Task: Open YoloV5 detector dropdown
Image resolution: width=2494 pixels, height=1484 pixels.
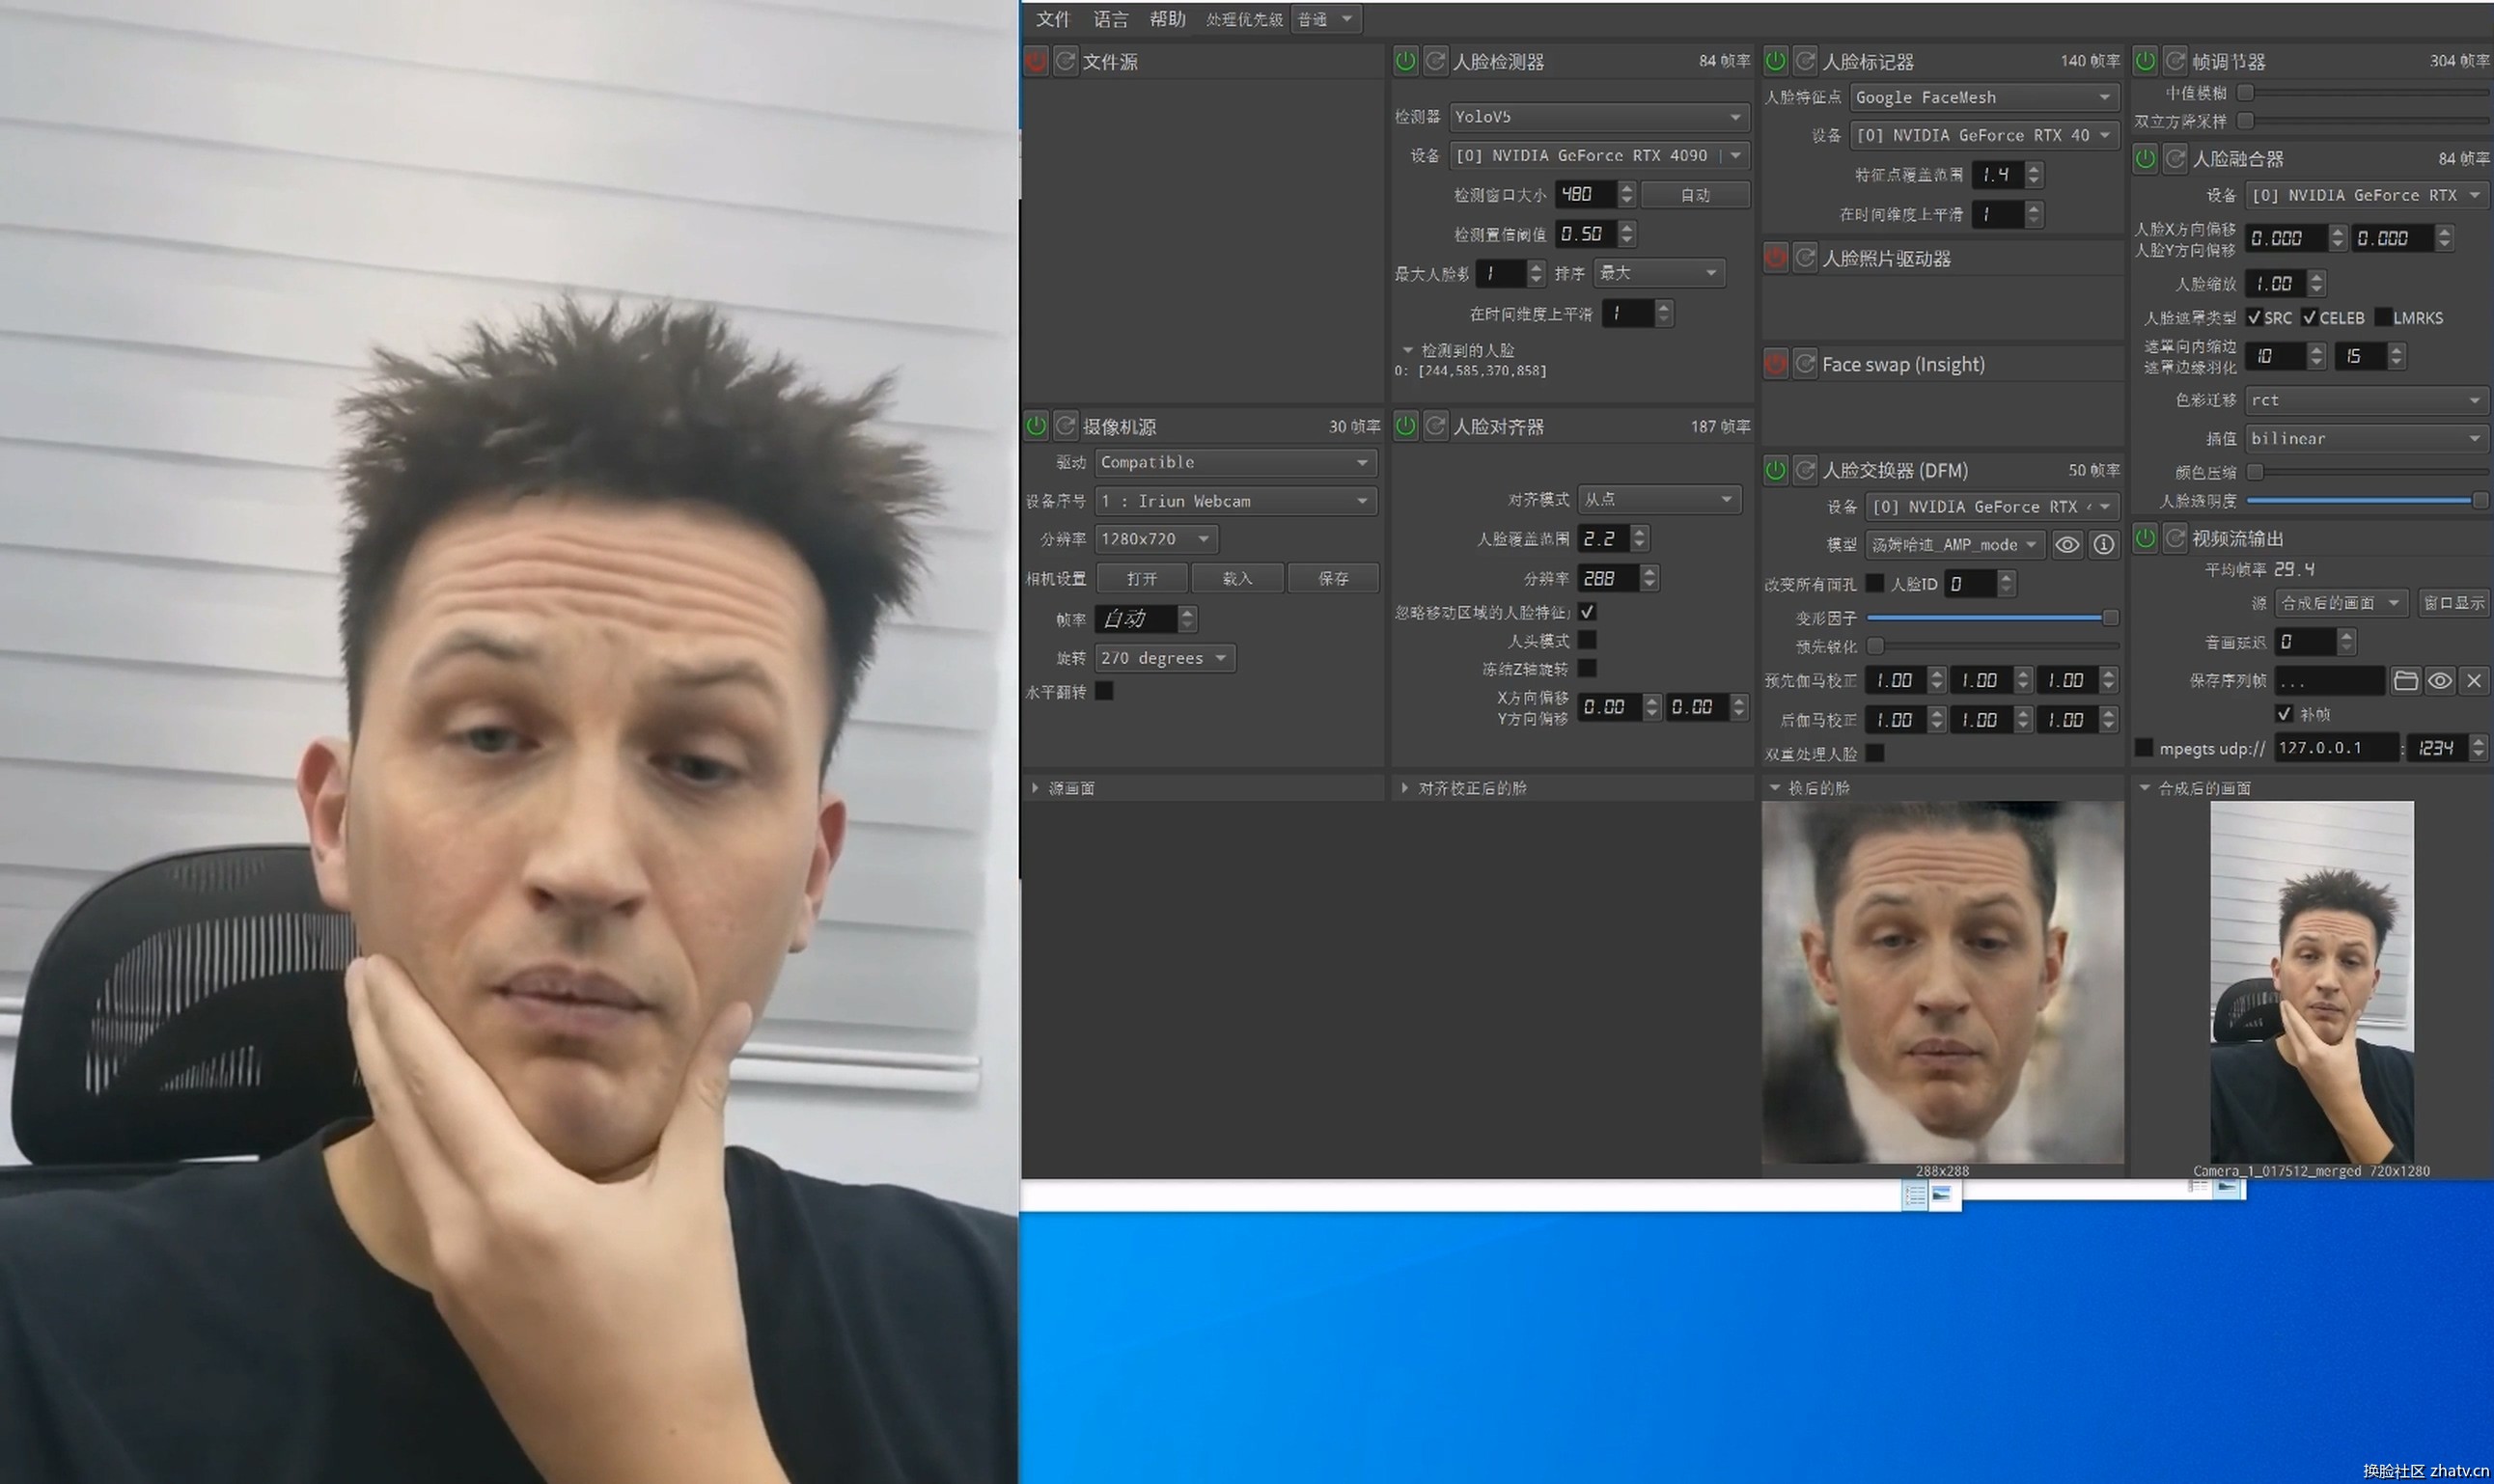Action: 1597,117
